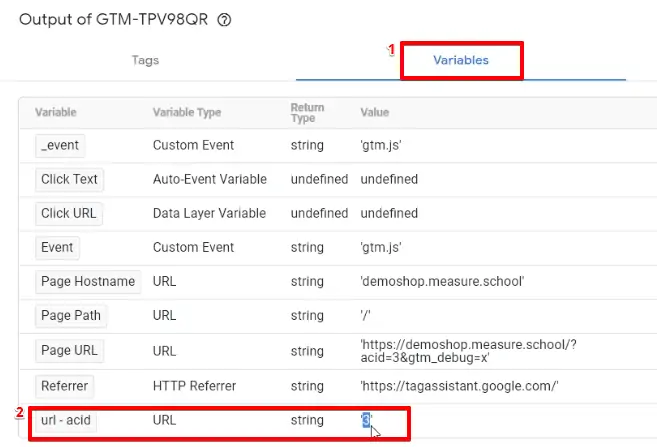Click the Variable Type column header
This screenshot has width=657, height=447.
click(x=187, y=112)
